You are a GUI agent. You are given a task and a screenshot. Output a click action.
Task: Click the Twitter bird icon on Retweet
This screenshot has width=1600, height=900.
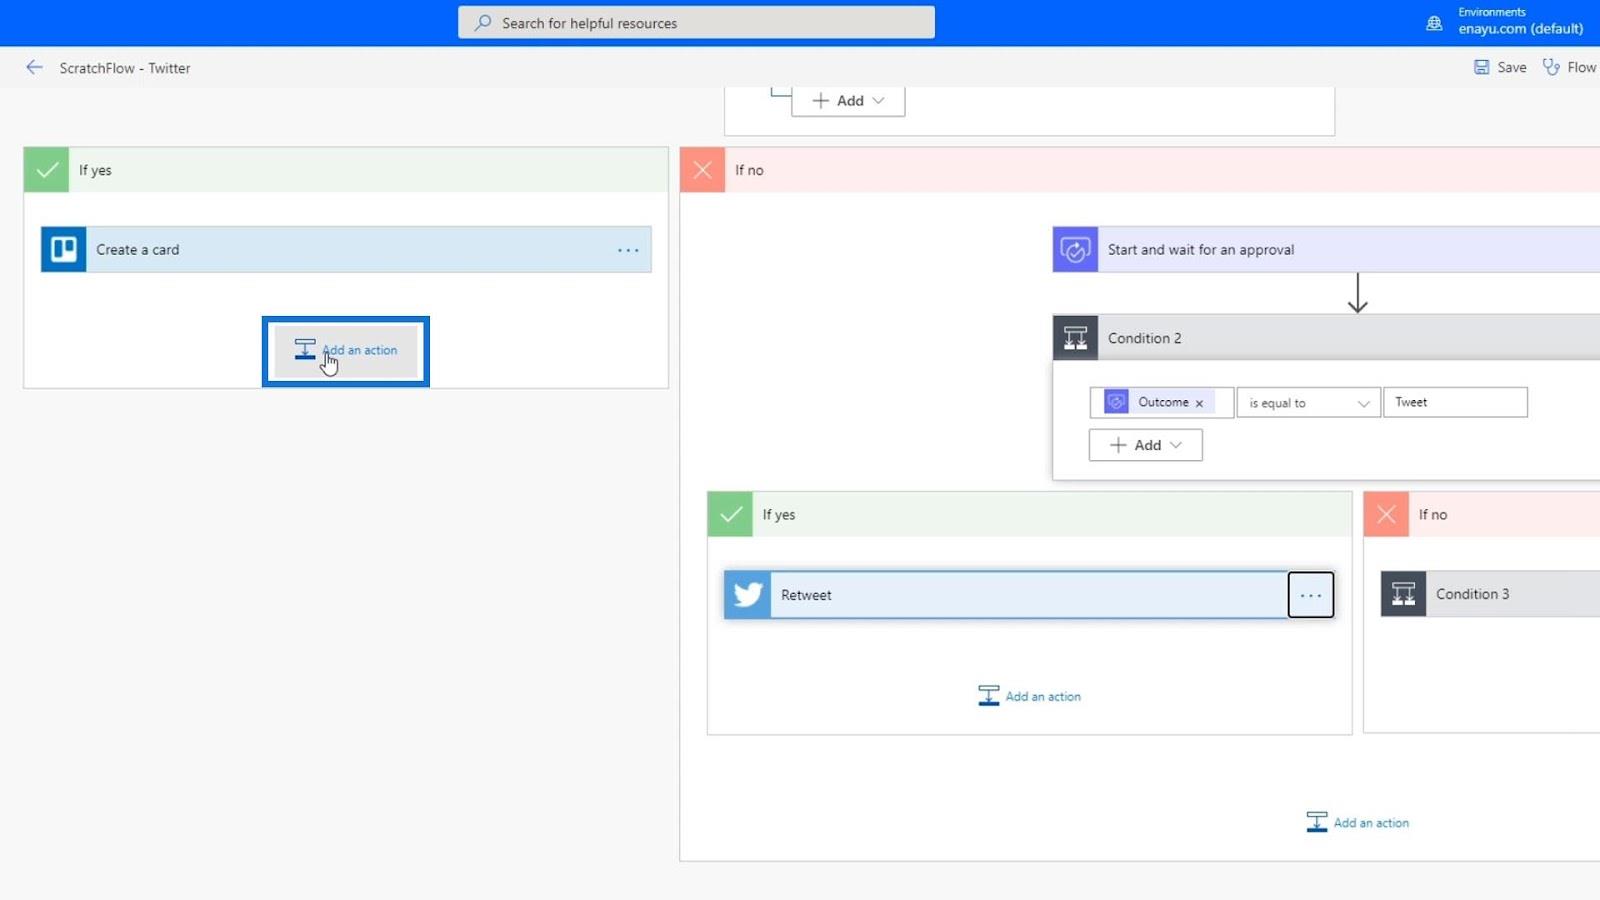[x=747, y=595]
